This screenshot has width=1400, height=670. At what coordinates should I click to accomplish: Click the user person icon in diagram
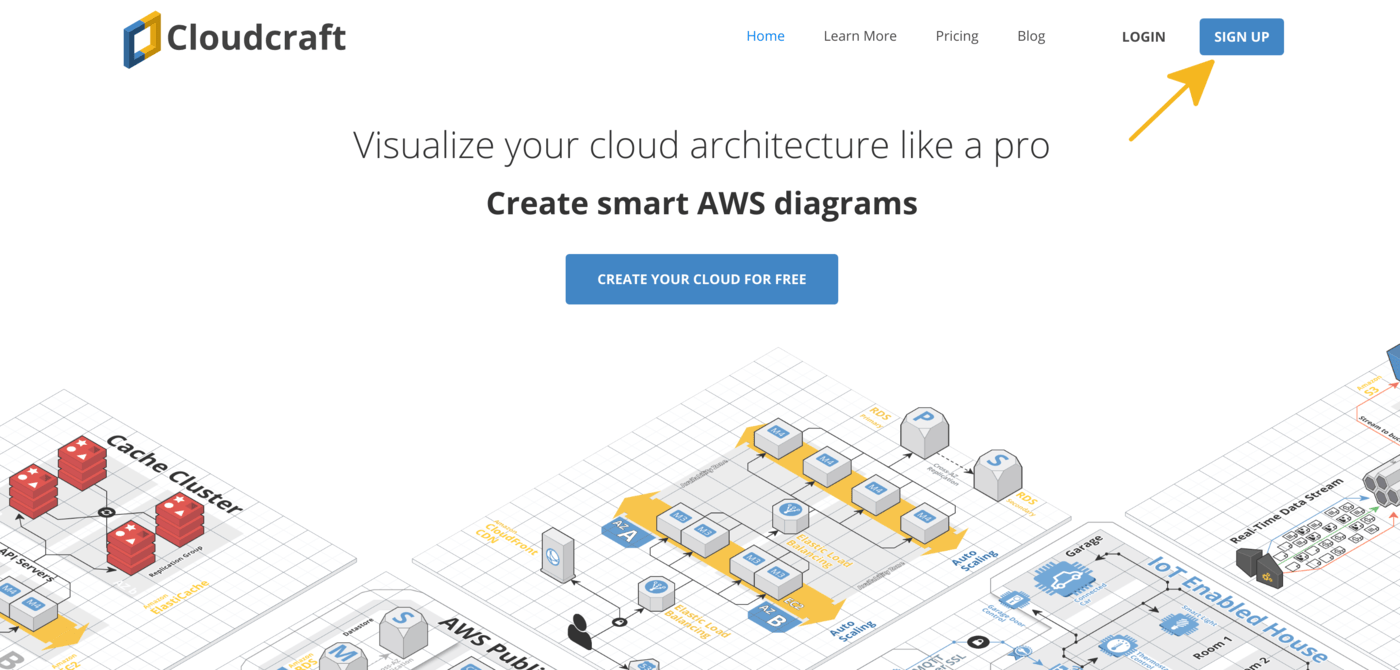(x=579, y=630)
